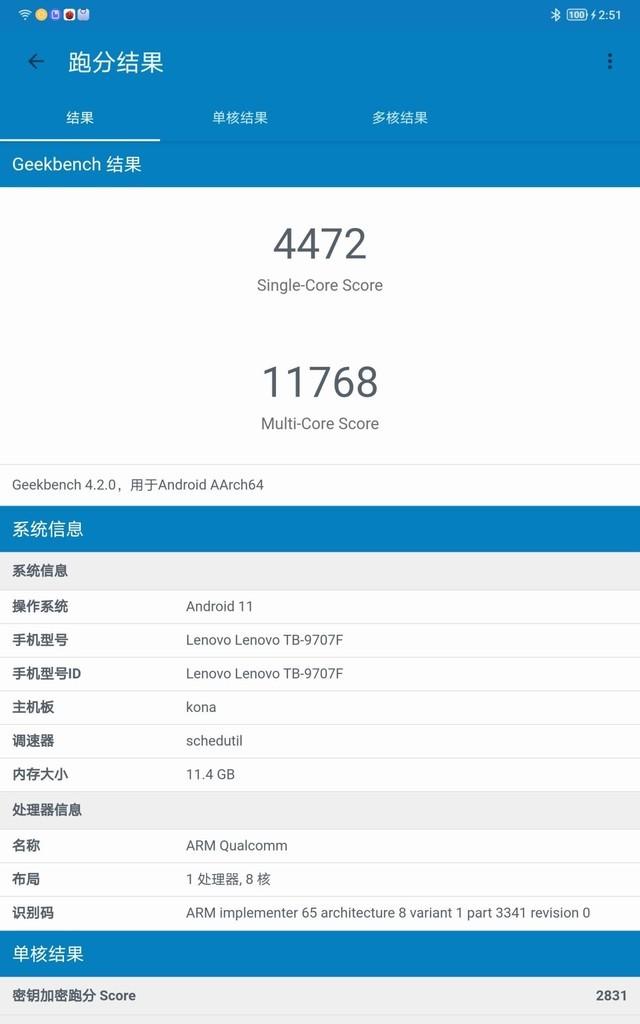Select the Geekbench 4.2.0 version line

point(138,485)
